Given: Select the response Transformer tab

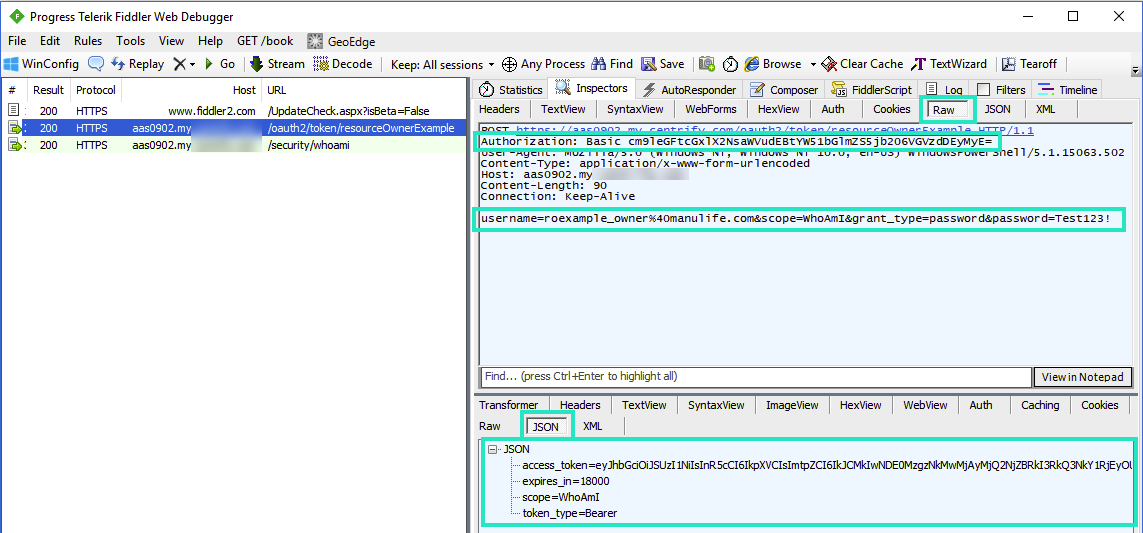Looking at the screenshot, I should pos(509,405).
